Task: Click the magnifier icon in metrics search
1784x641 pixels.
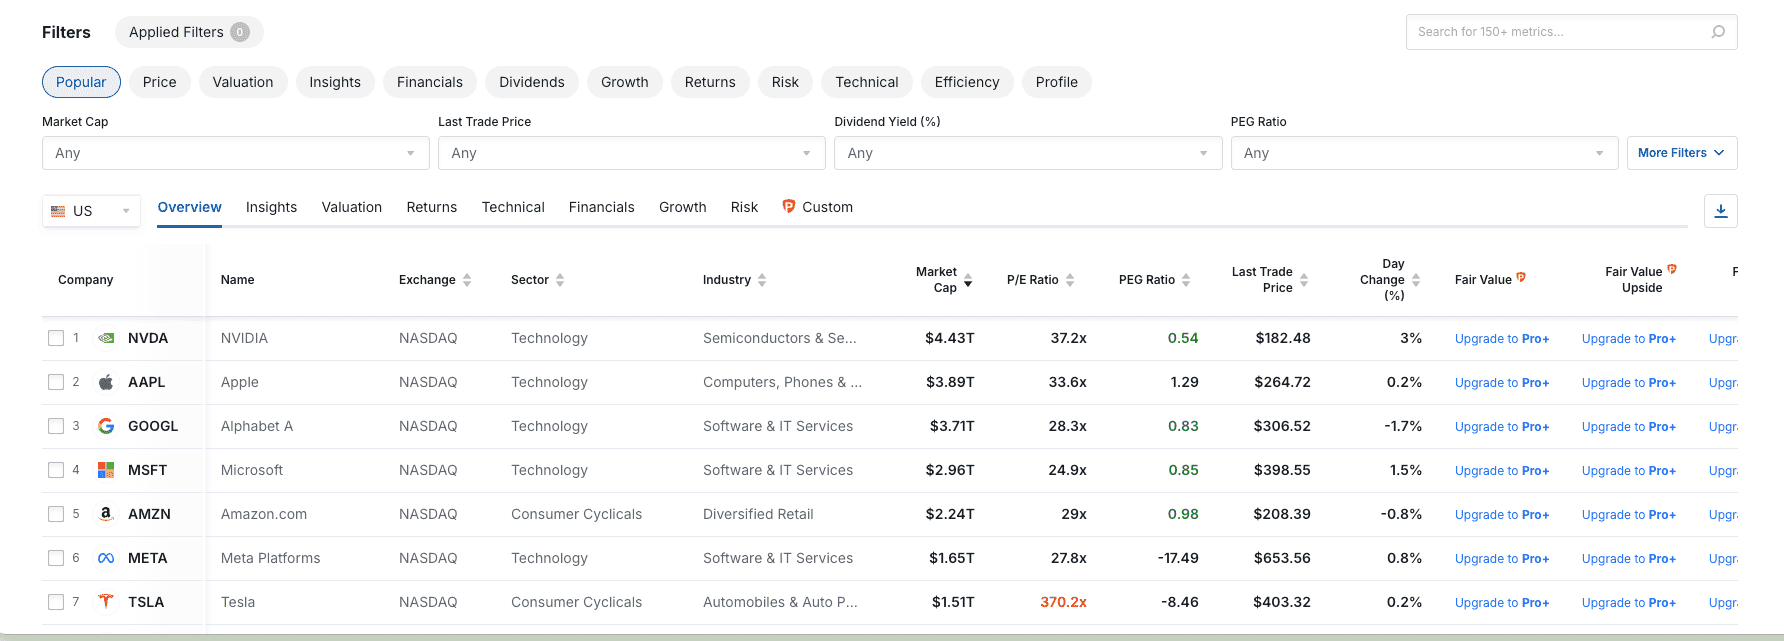Action: tap(1718, 32)
